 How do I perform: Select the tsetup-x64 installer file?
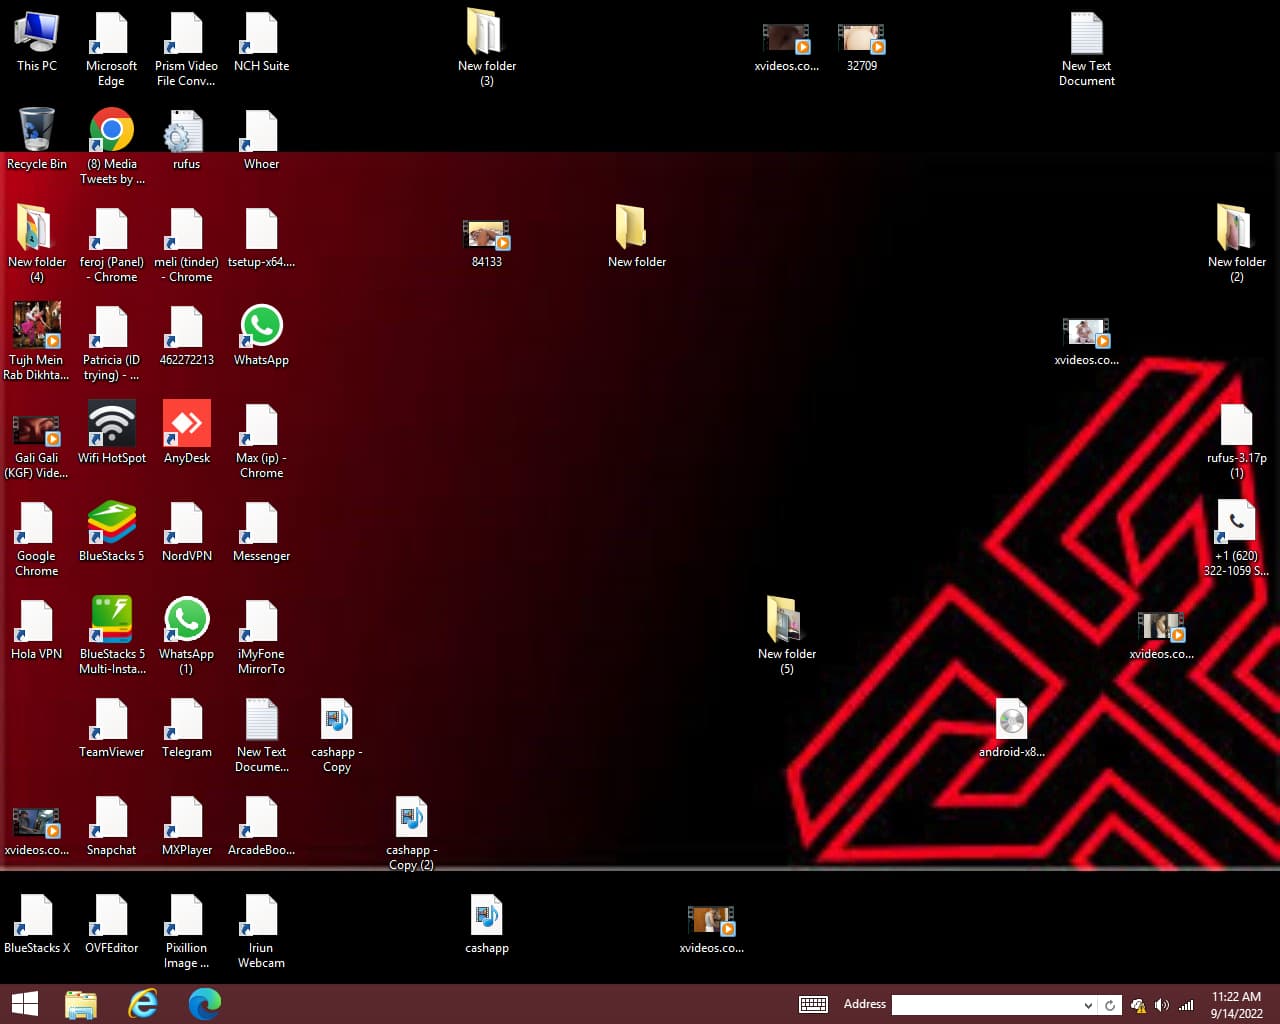click(x=261, y=238)
